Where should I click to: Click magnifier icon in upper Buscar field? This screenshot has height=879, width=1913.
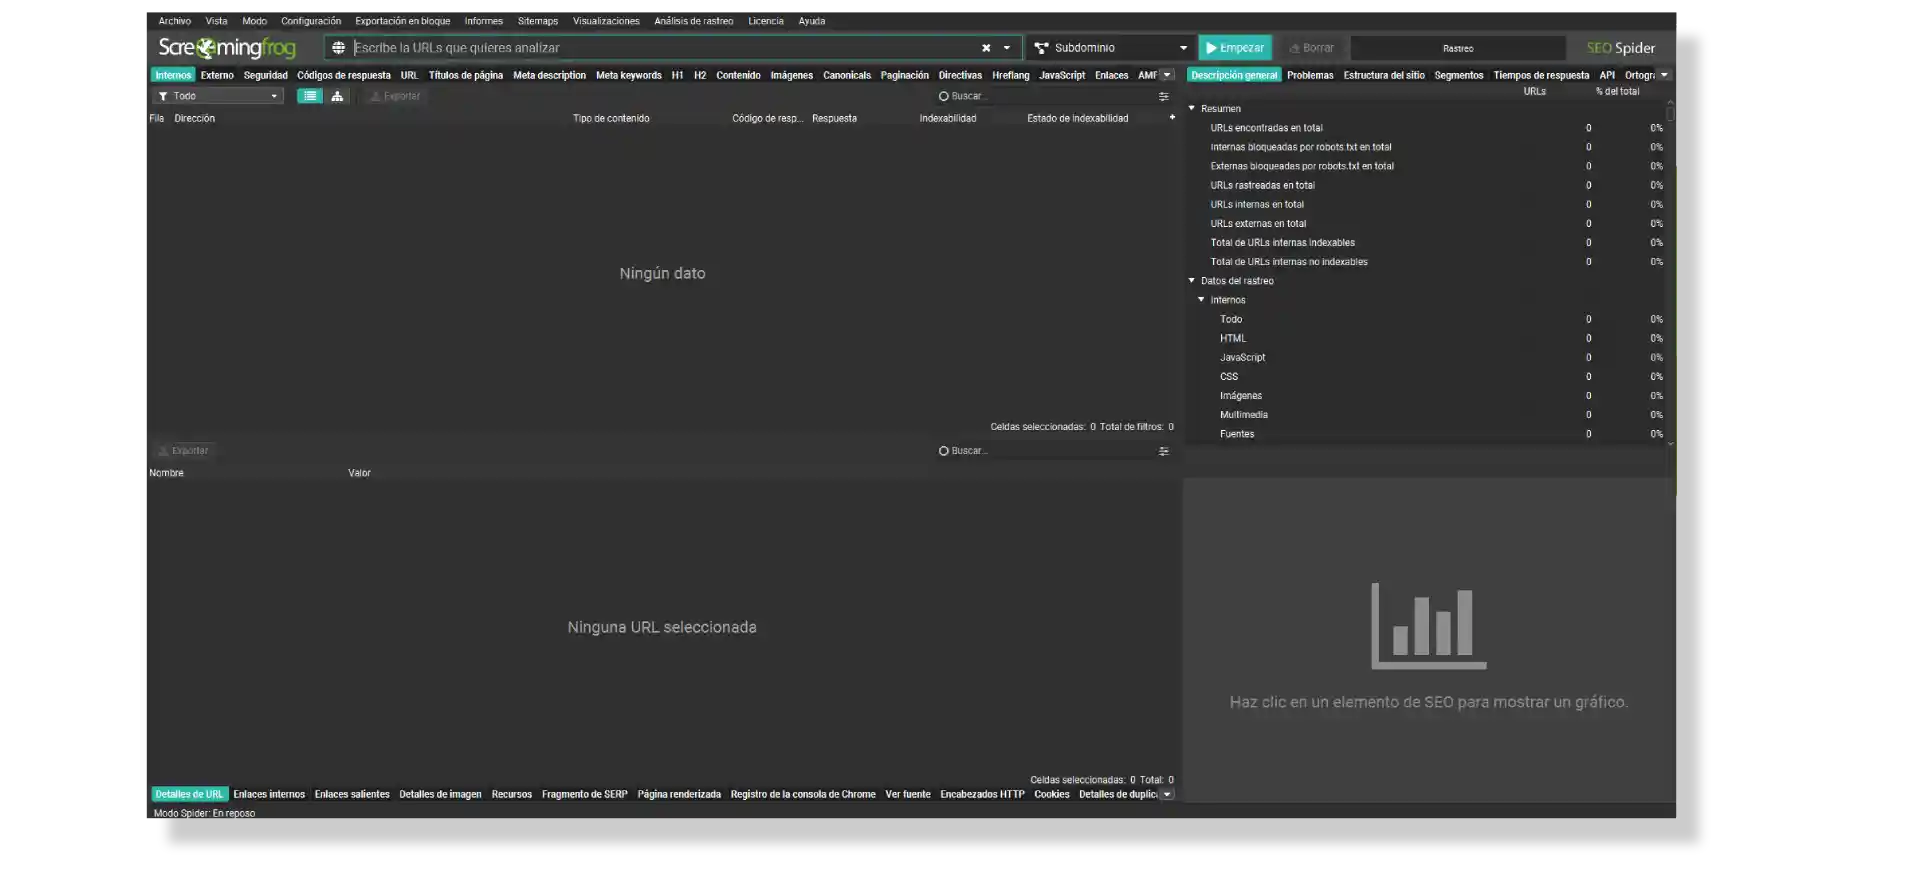pyautogui.click(x=943, y=97)
